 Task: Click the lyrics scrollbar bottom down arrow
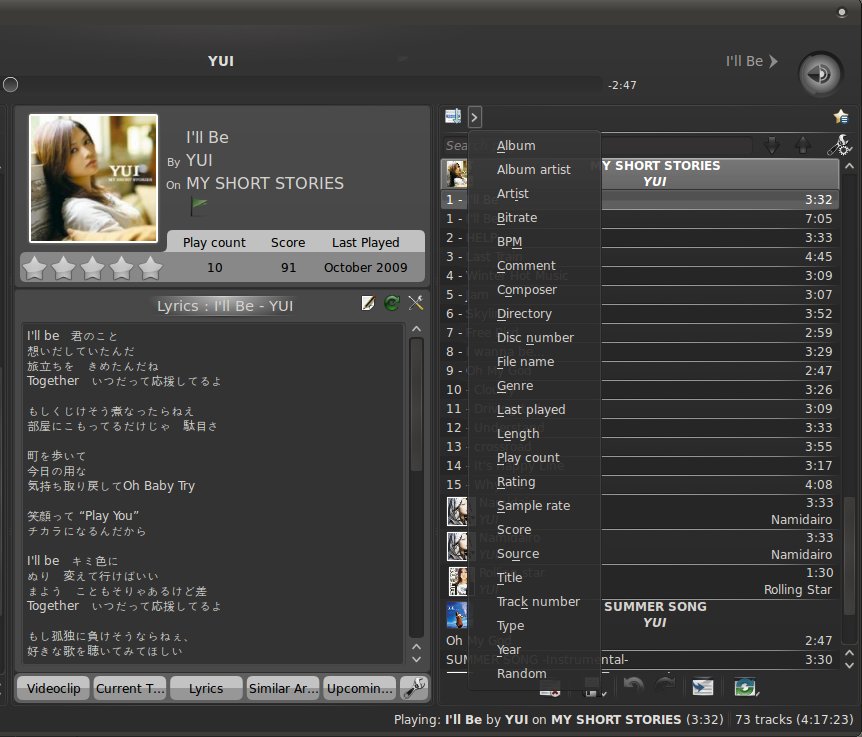pyautogui.click(x=416, y=659)
